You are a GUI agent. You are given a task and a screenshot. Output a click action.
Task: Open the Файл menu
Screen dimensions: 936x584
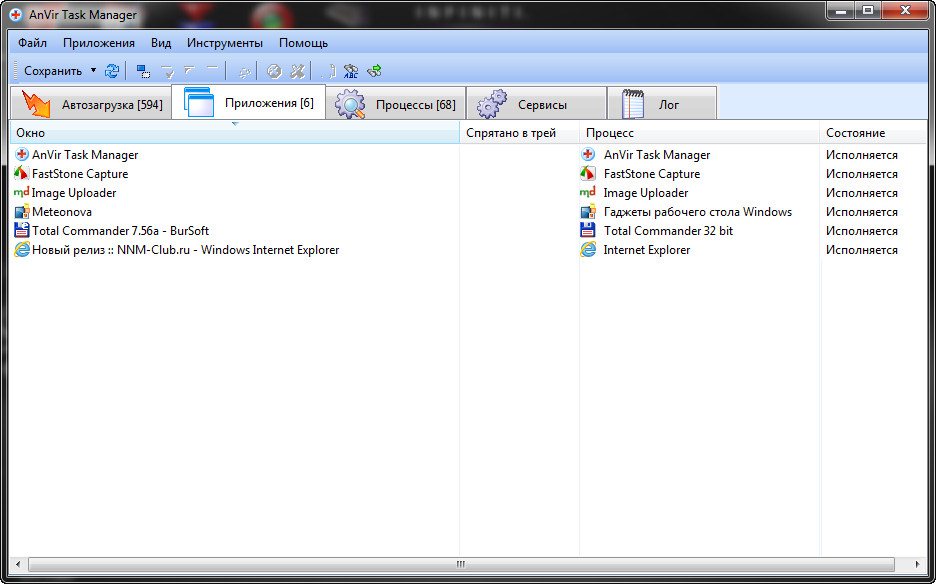[32, 43]
